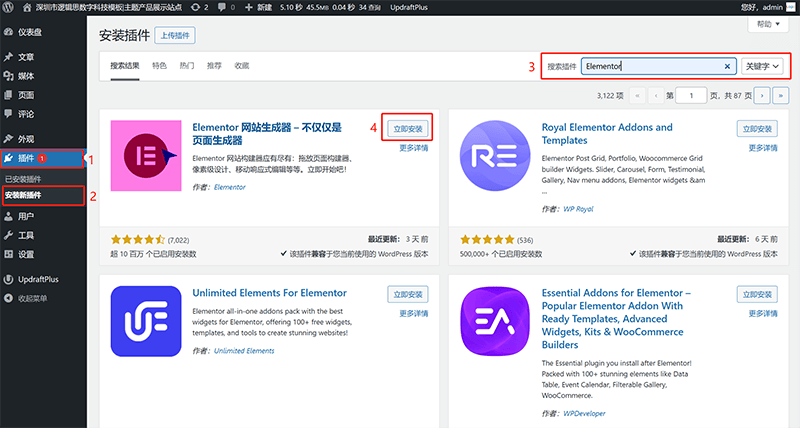The image size is (800, 428).
Task: Click the Essential Addons logo thumbnail
Action: click(x=495, y=321)
